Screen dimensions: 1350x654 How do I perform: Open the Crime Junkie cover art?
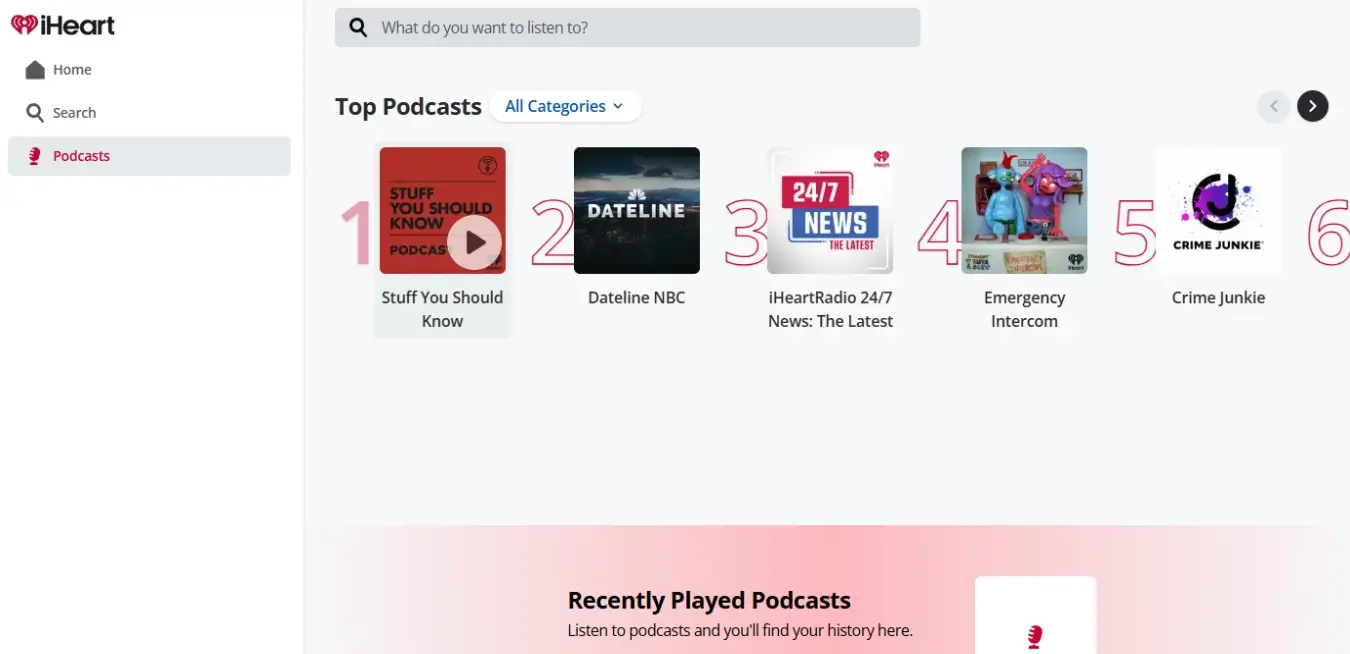[x=1218, y=211]
